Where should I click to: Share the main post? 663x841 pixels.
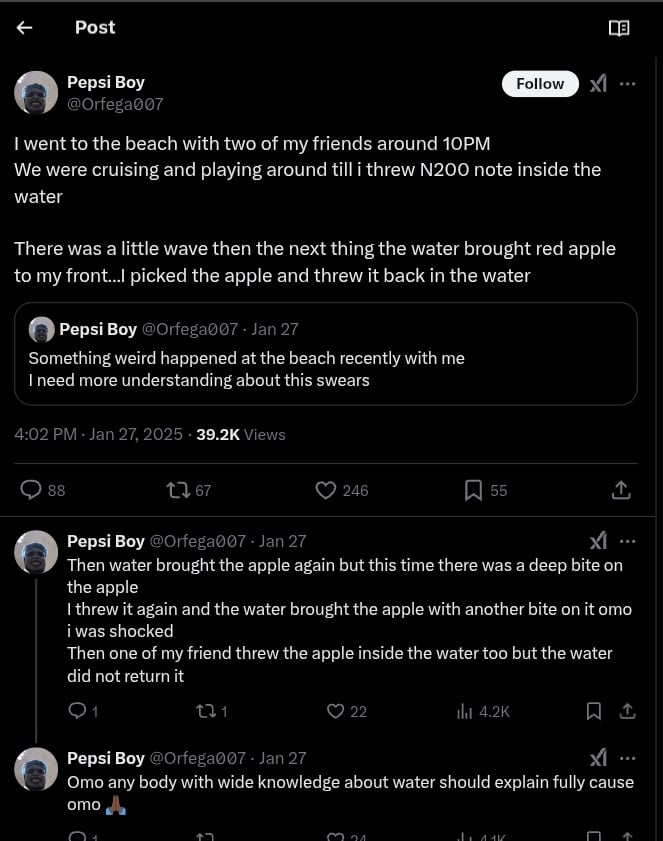click(x=621, y=490)
